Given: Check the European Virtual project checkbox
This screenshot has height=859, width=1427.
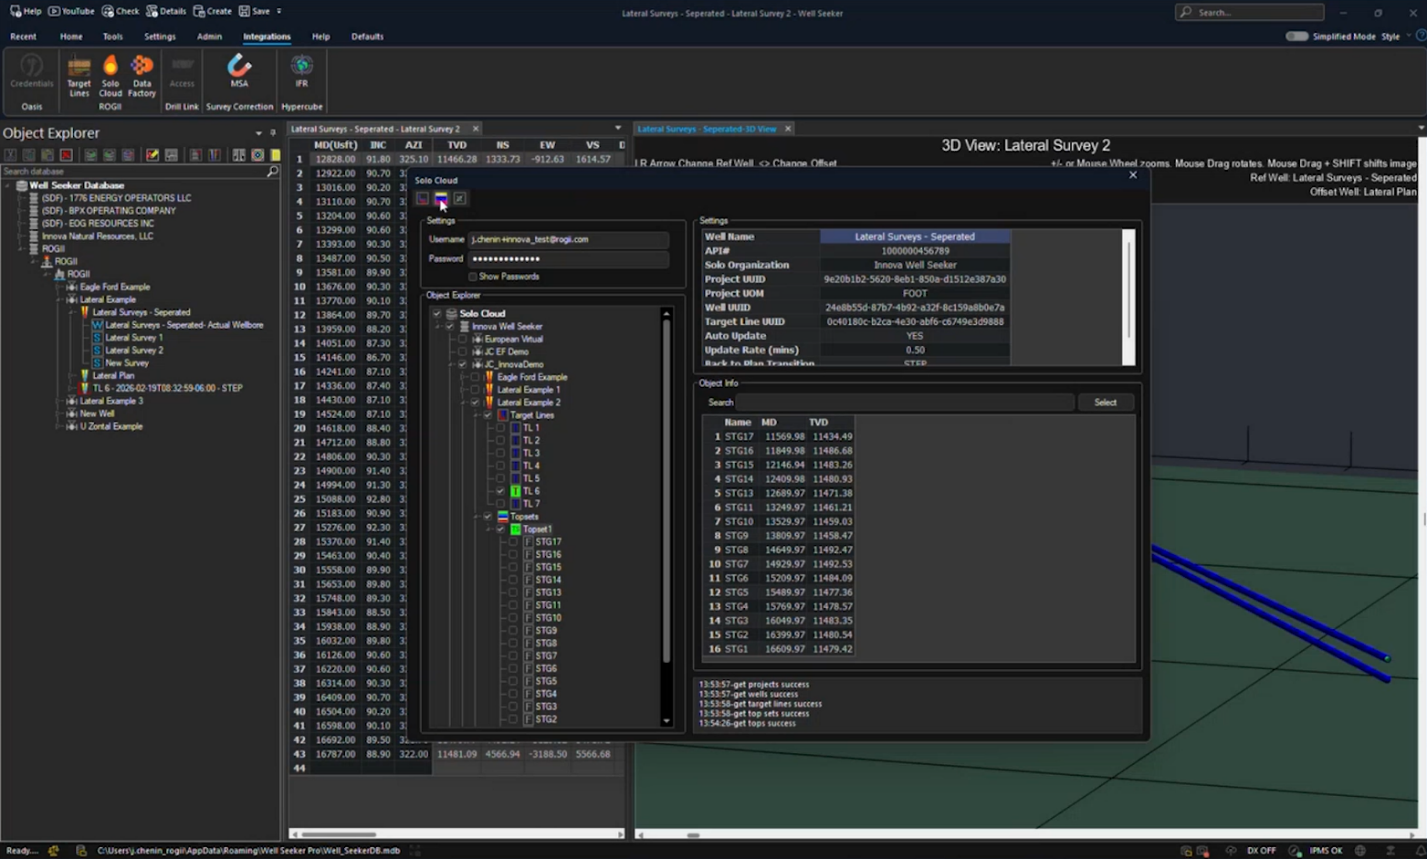Looking at the screenshot, I should (462, 339).
